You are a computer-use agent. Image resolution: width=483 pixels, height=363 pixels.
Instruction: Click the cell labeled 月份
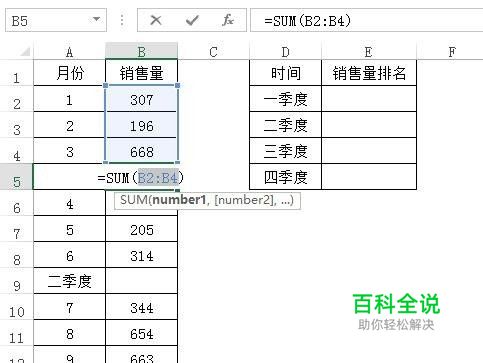(x=69, y=73)
